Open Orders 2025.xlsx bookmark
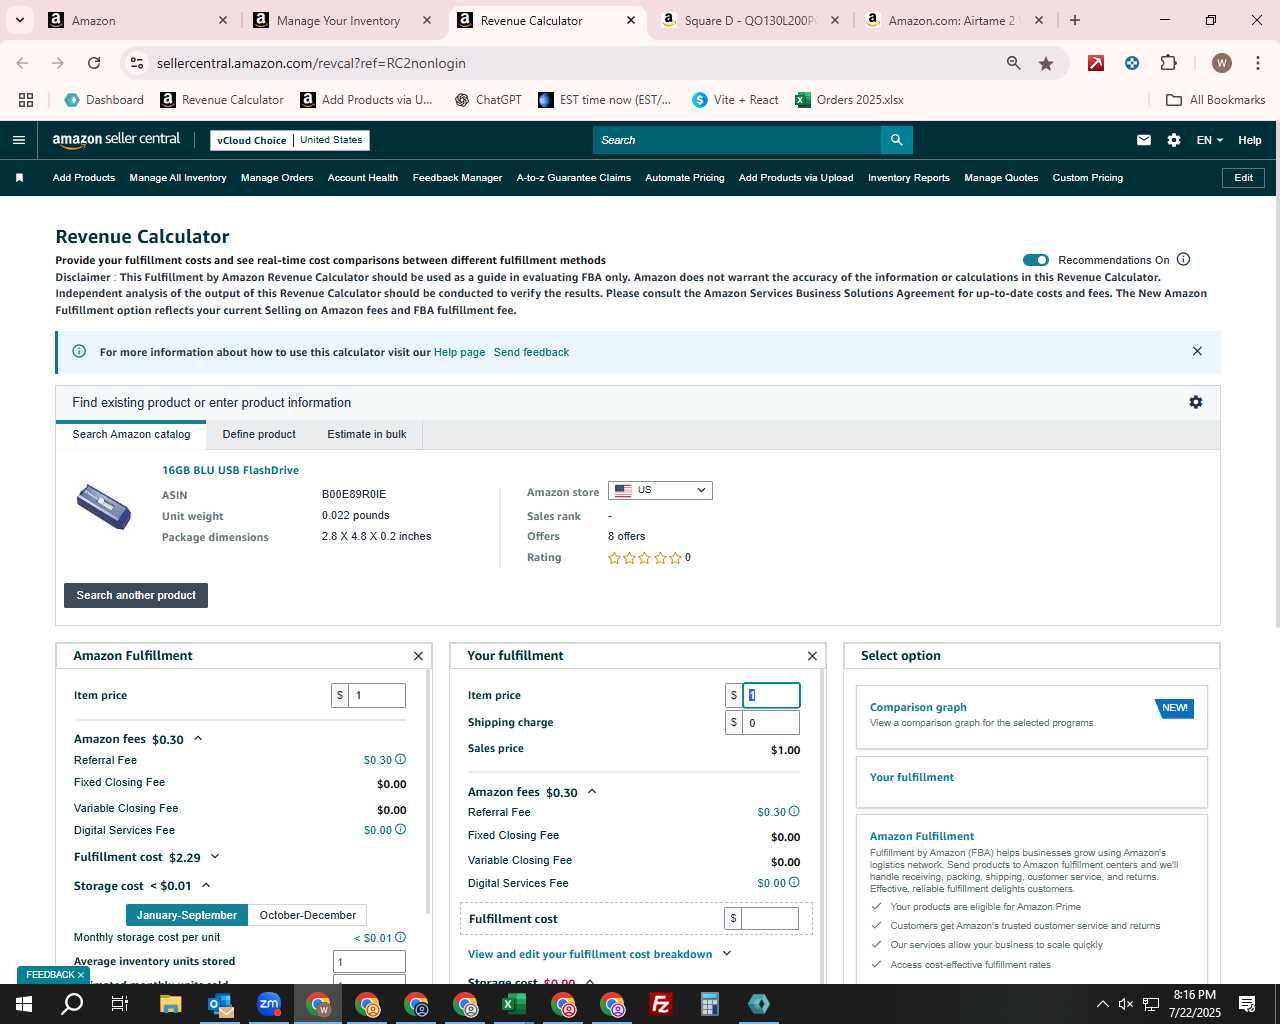 [849, 100]
